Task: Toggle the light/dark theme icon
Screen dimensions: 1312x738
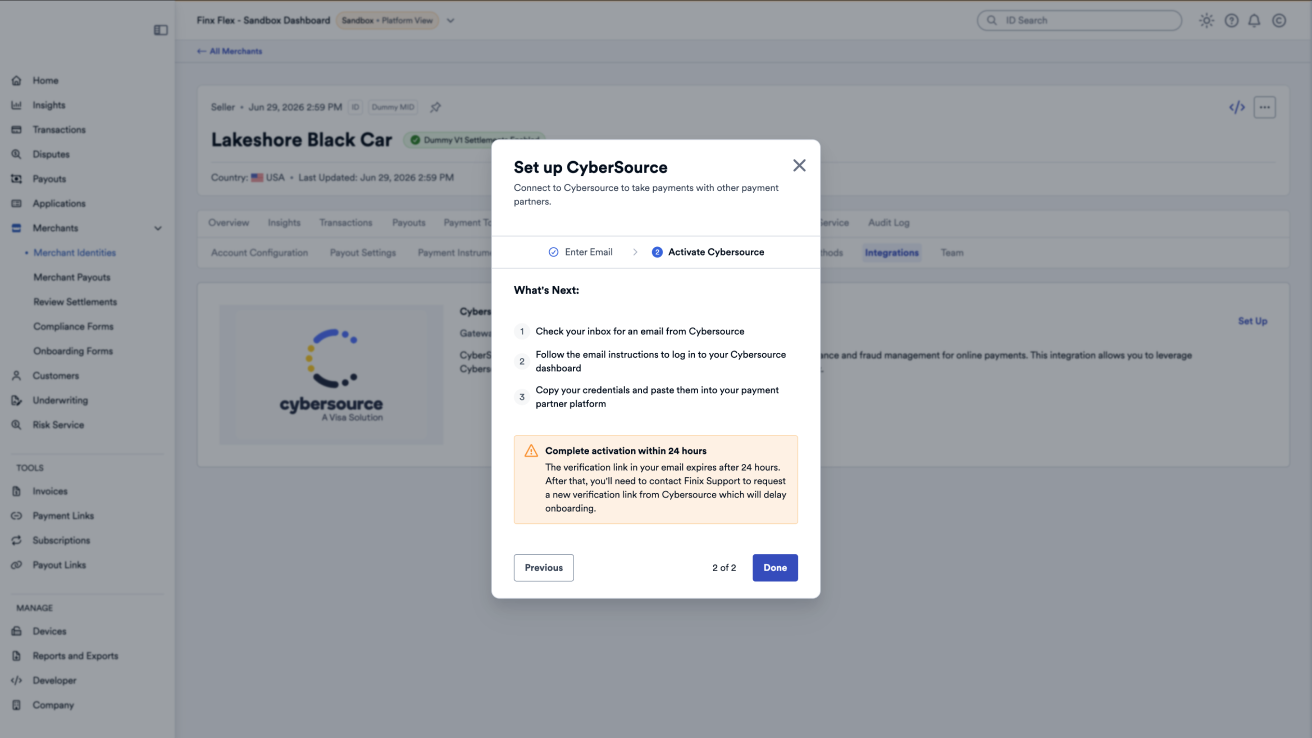Action: 1207,20
